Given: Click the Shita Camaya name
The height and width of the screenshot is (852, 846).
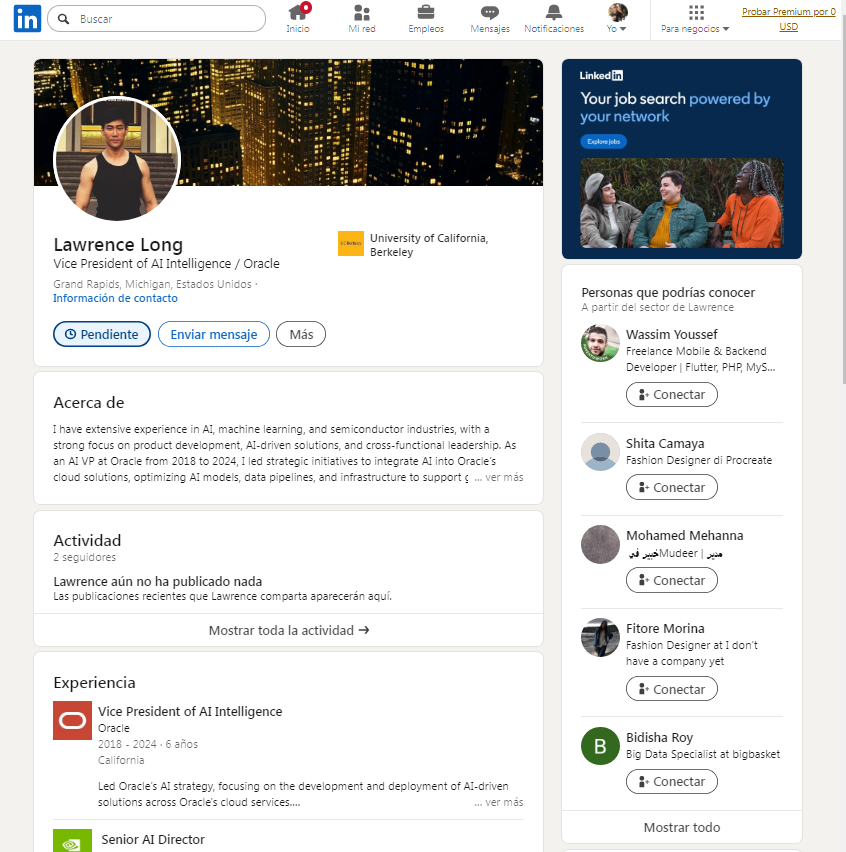Looking at the screenshot, I should click(665, 443).
